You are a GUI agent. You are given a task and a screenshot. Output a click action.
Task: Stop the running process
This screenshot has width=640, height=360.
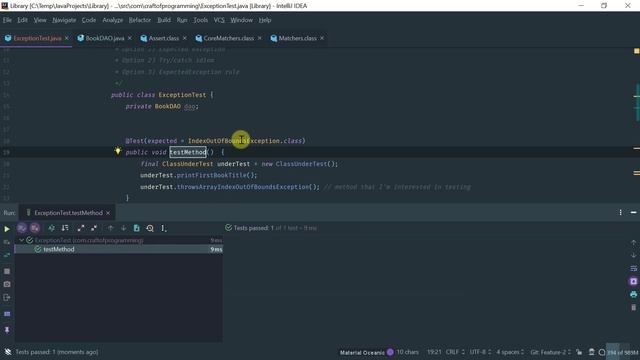pyautogui.click(x=7, y=271)
